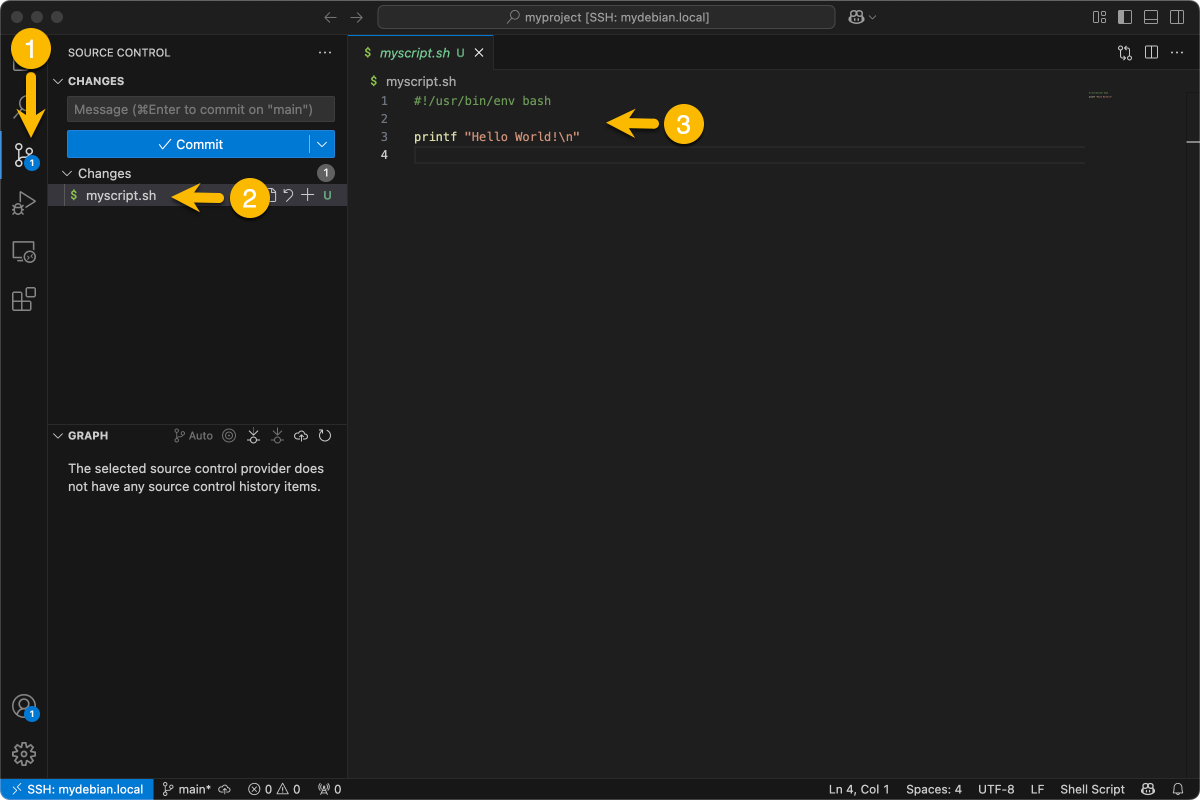The width and height of the screenshot is (1200, 800).
Task: Click the push cloud icon in the Graph panel
Action: click(x=301, y=435)
